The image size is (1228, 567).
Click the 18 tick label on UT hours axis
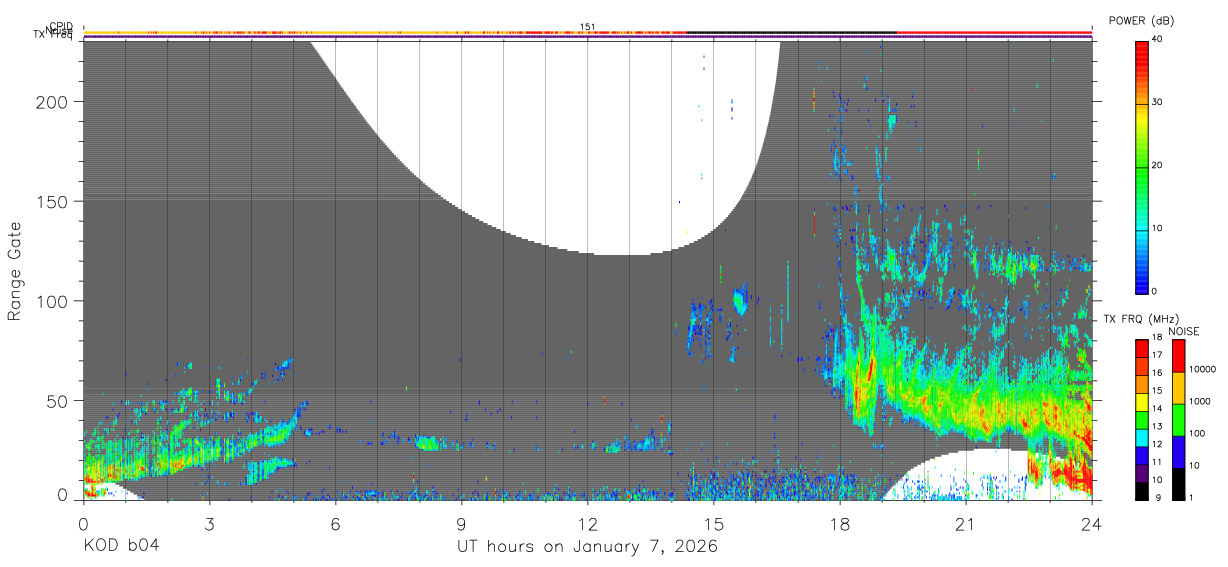tap(839, 523)
